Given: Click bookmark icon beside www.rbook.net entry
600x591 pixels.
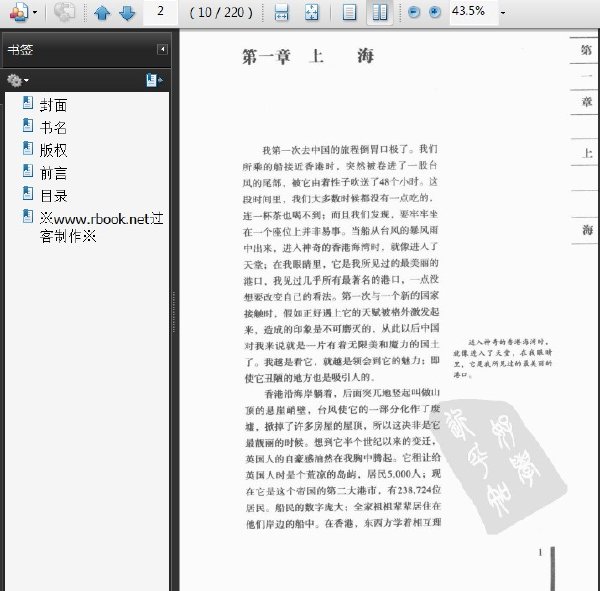Looking at the screenshot, I should point(28,216).
